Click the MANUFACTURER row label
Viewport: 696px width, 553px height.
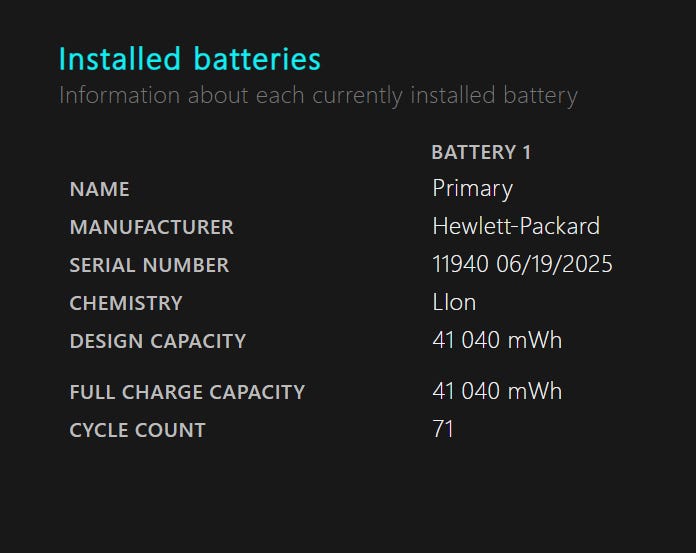point(152,227)
